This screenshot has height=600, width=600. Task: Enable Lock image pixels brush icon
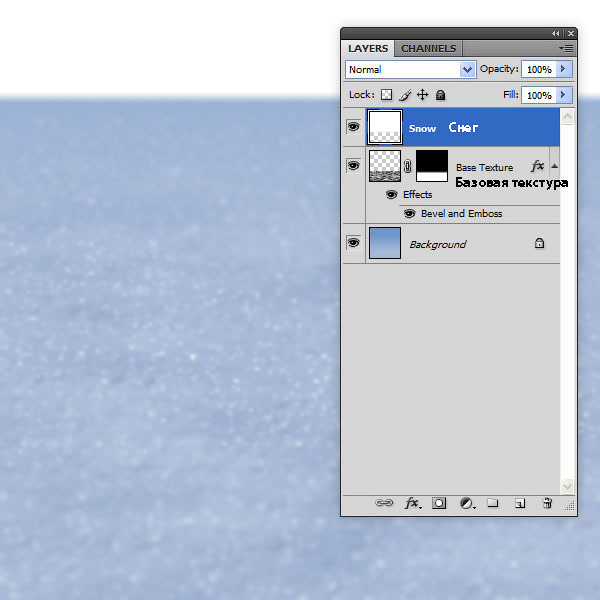tap(405, 95)
